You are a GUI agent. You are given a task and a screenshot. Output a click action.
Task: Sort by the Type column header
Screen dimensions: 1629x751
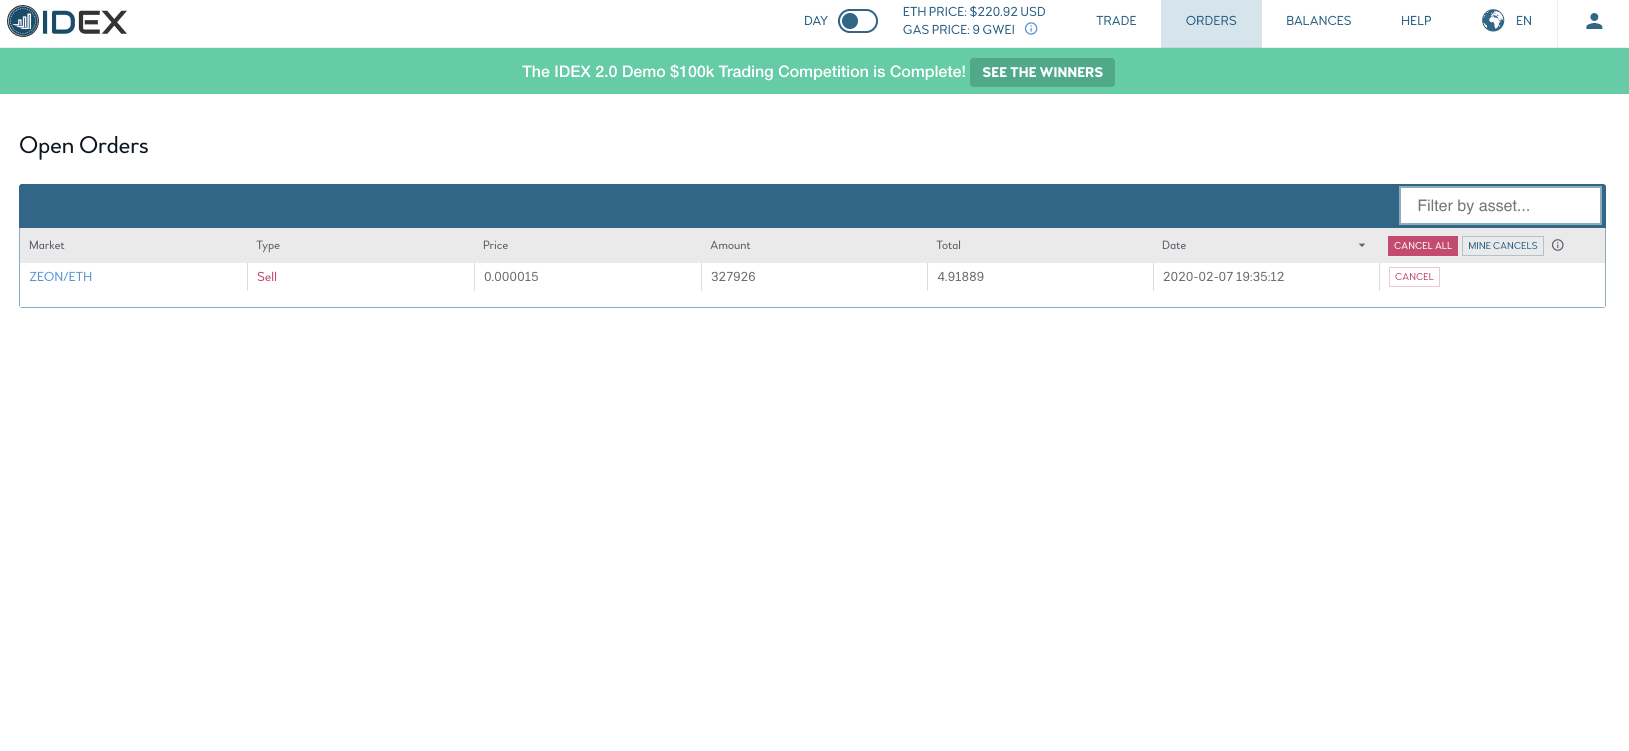pyautogui.click(x=268, y=245)
